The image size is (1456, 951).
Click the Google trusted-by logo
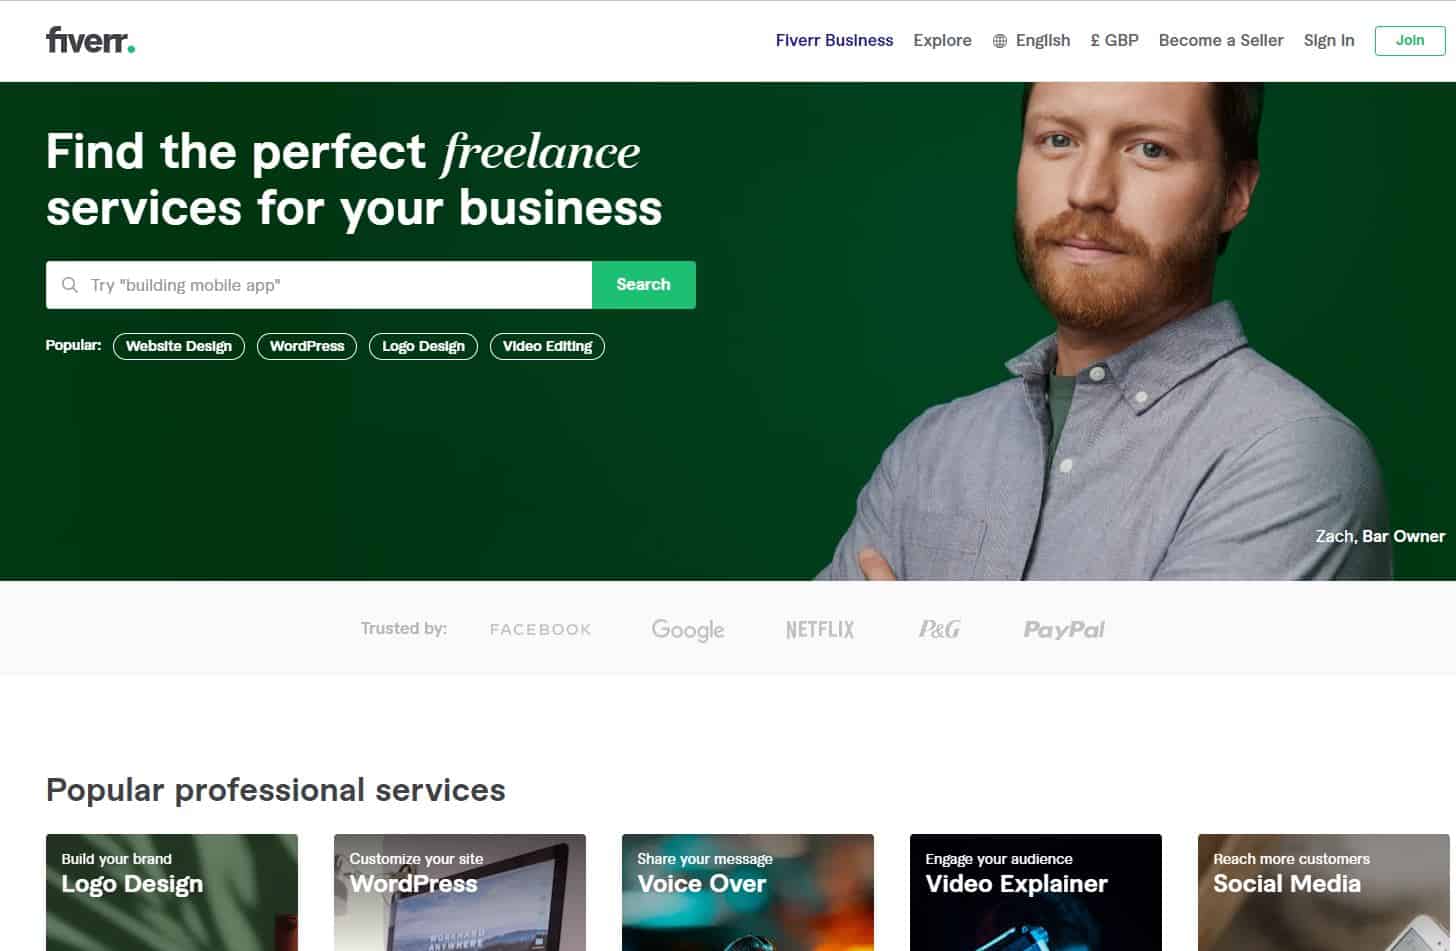tap(688, 630)
